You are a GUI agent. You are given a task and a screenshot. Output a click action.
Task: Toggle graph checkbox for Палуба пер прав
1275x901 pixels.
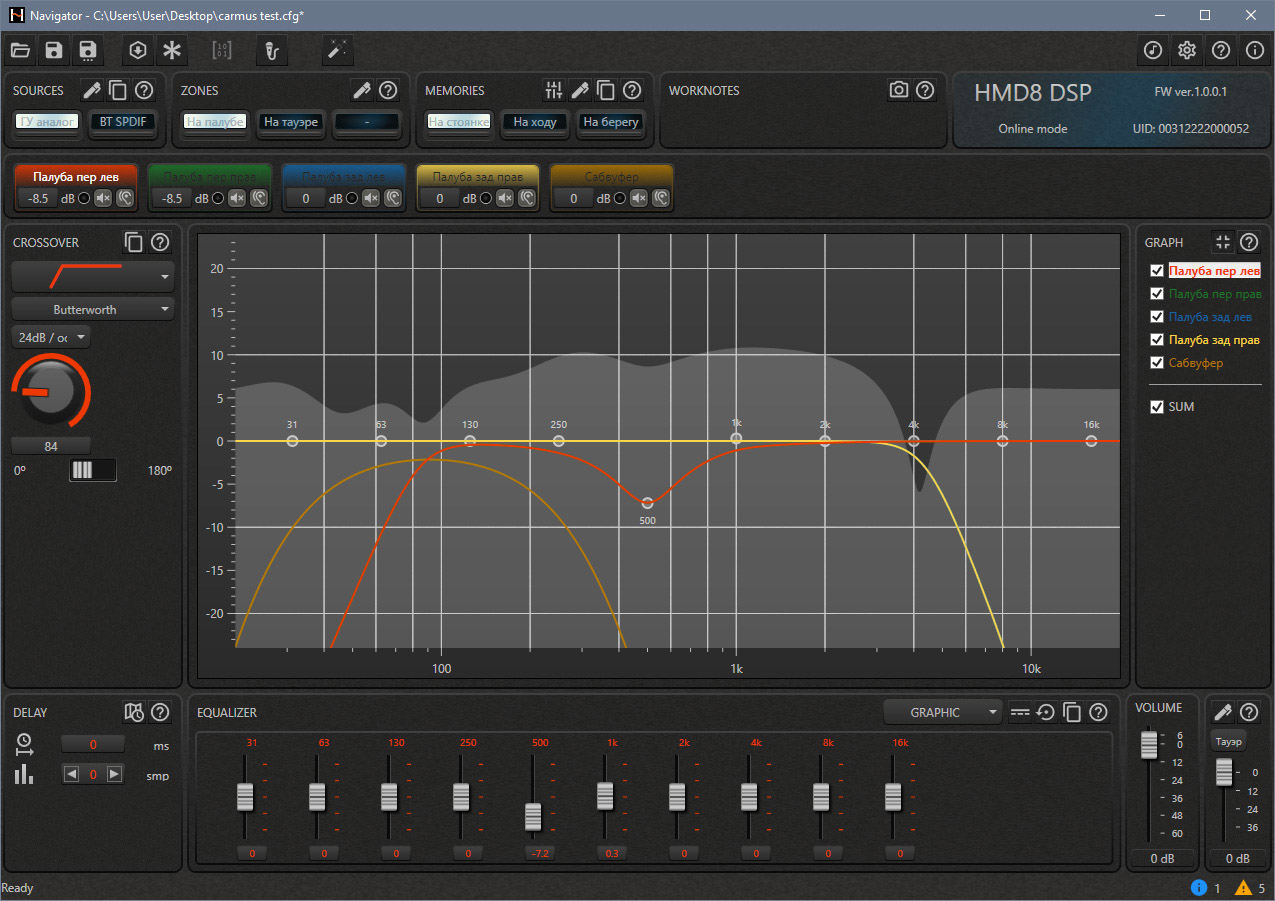point(1157,294)
